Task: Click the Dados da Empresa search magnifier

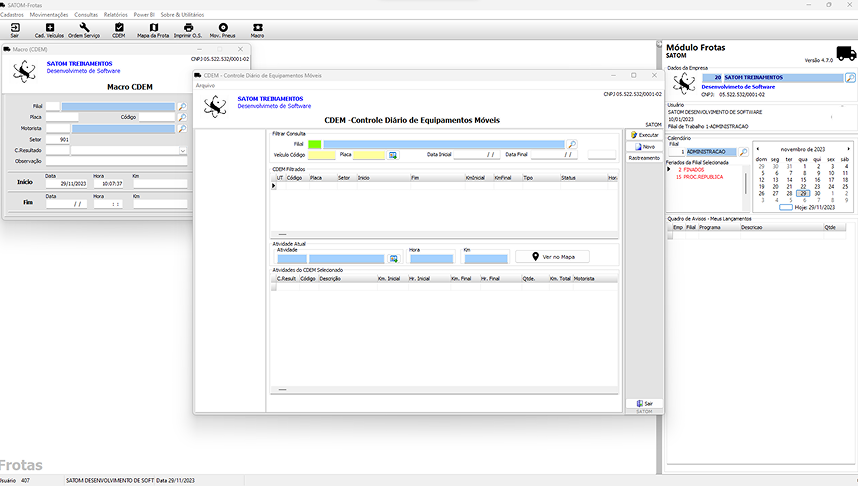Action: click(850, 77)
